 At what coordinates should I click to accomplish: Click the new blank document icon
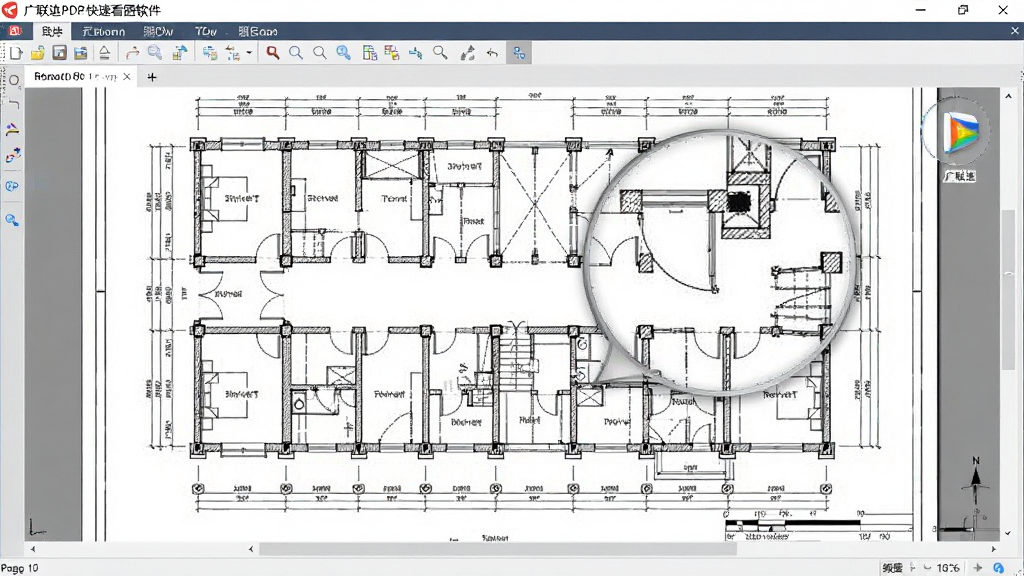[16, 53]
